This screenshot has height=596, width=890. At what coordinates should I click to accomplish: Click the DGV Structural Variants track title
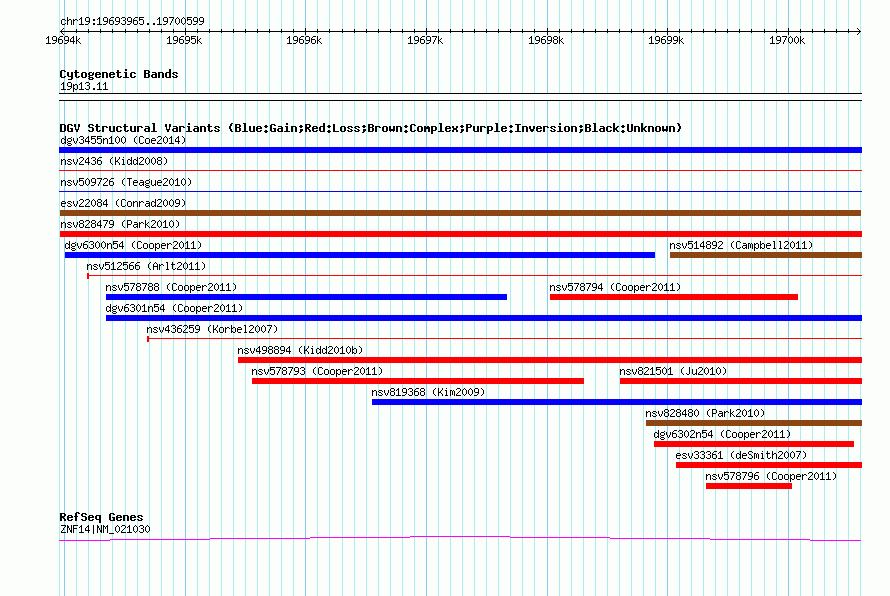370,128
